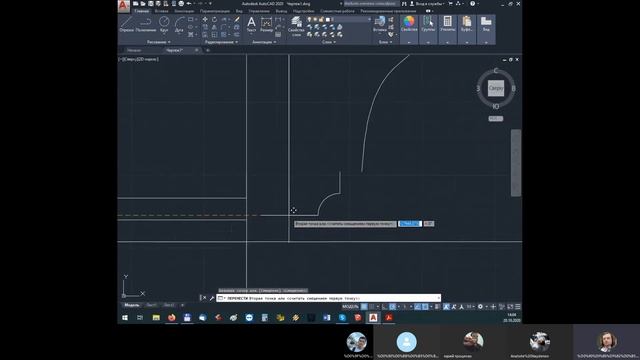Click the vertical navigation bar on right side
The height and width of the screenshot is (360, 640).
pos(516,163)
